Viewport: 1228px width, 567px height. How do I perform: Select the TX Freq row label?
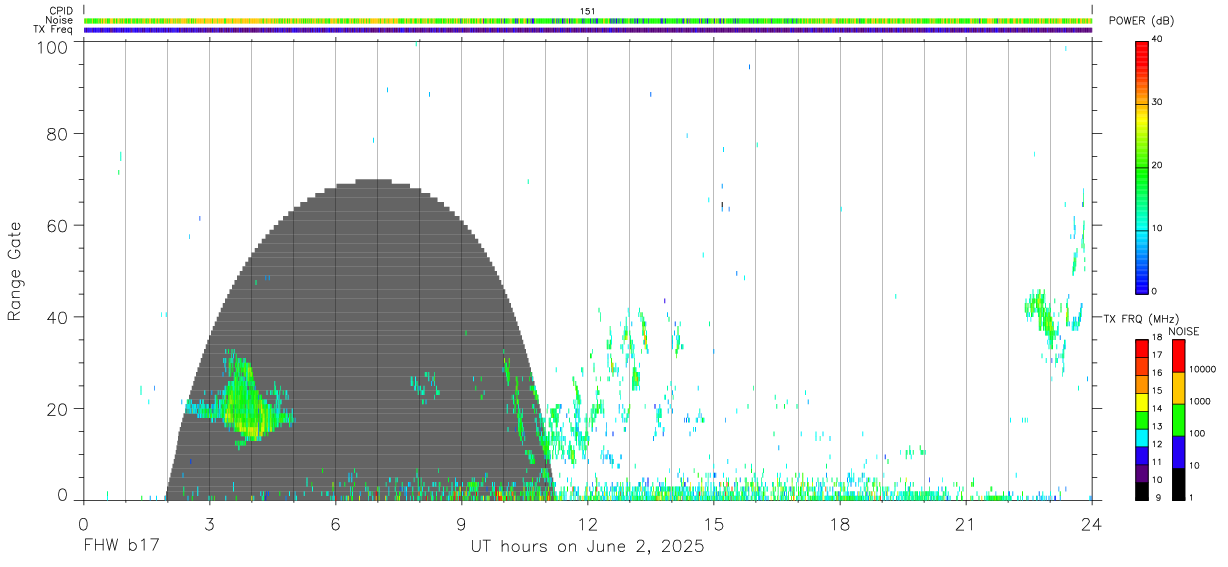pyautogui.click(x=53, y=30)
